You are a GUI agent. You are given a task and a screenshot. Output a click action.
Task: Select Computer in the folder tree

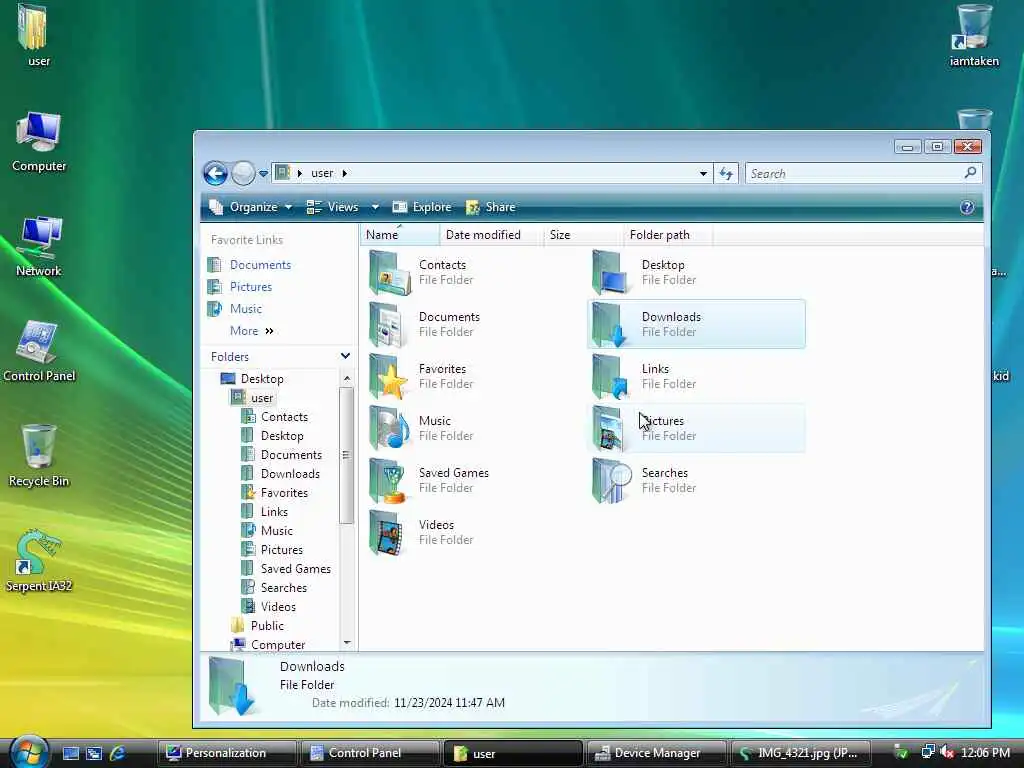click(x=278, y=645)
